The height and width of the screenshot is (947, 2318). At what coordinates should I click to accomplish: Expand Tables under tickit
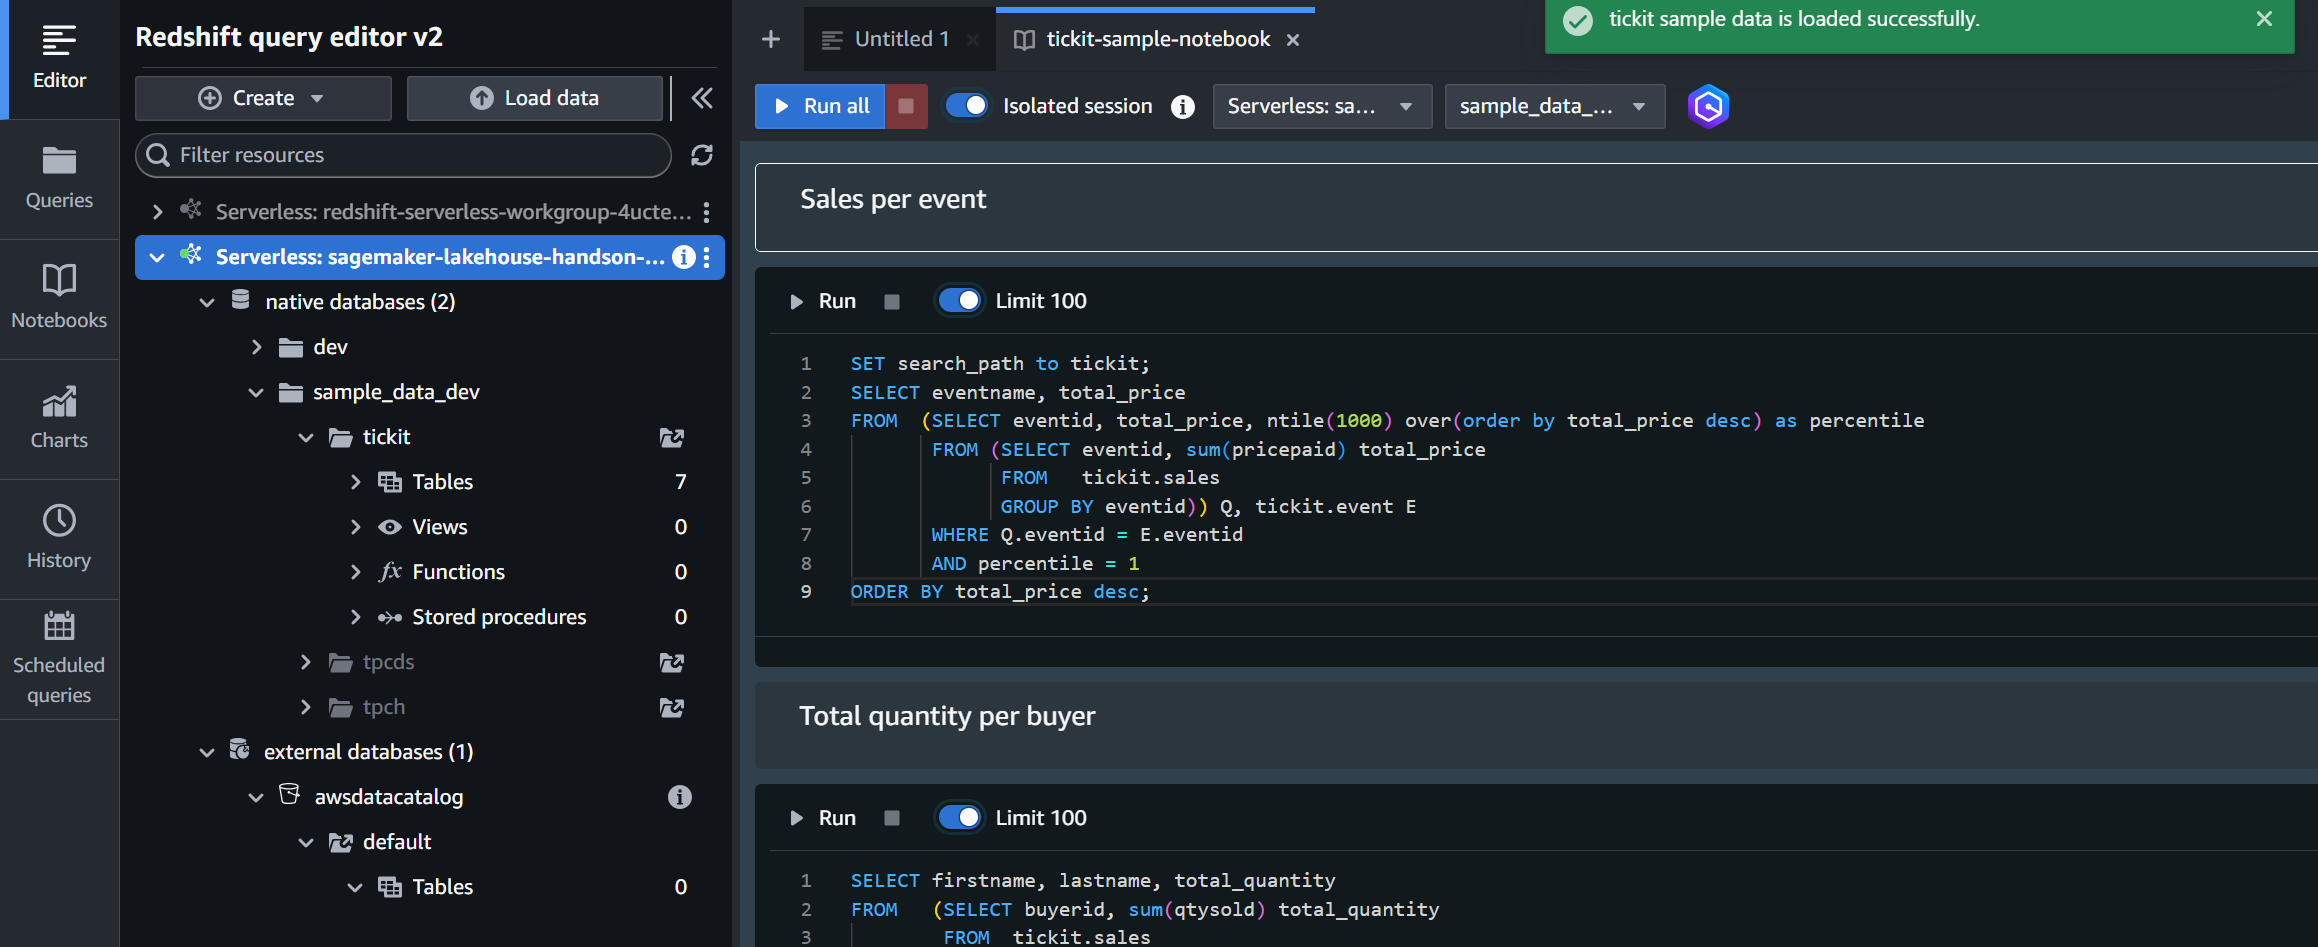[x=355, y=482]
